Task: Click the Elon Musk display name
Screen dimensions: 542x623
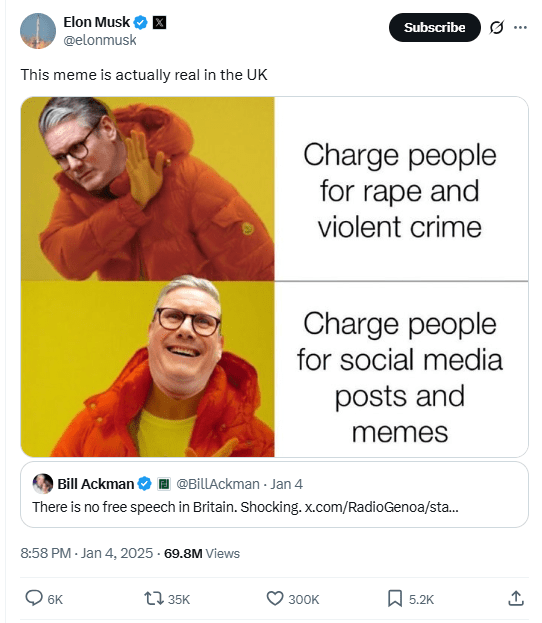Action: [x=97, y=22]
